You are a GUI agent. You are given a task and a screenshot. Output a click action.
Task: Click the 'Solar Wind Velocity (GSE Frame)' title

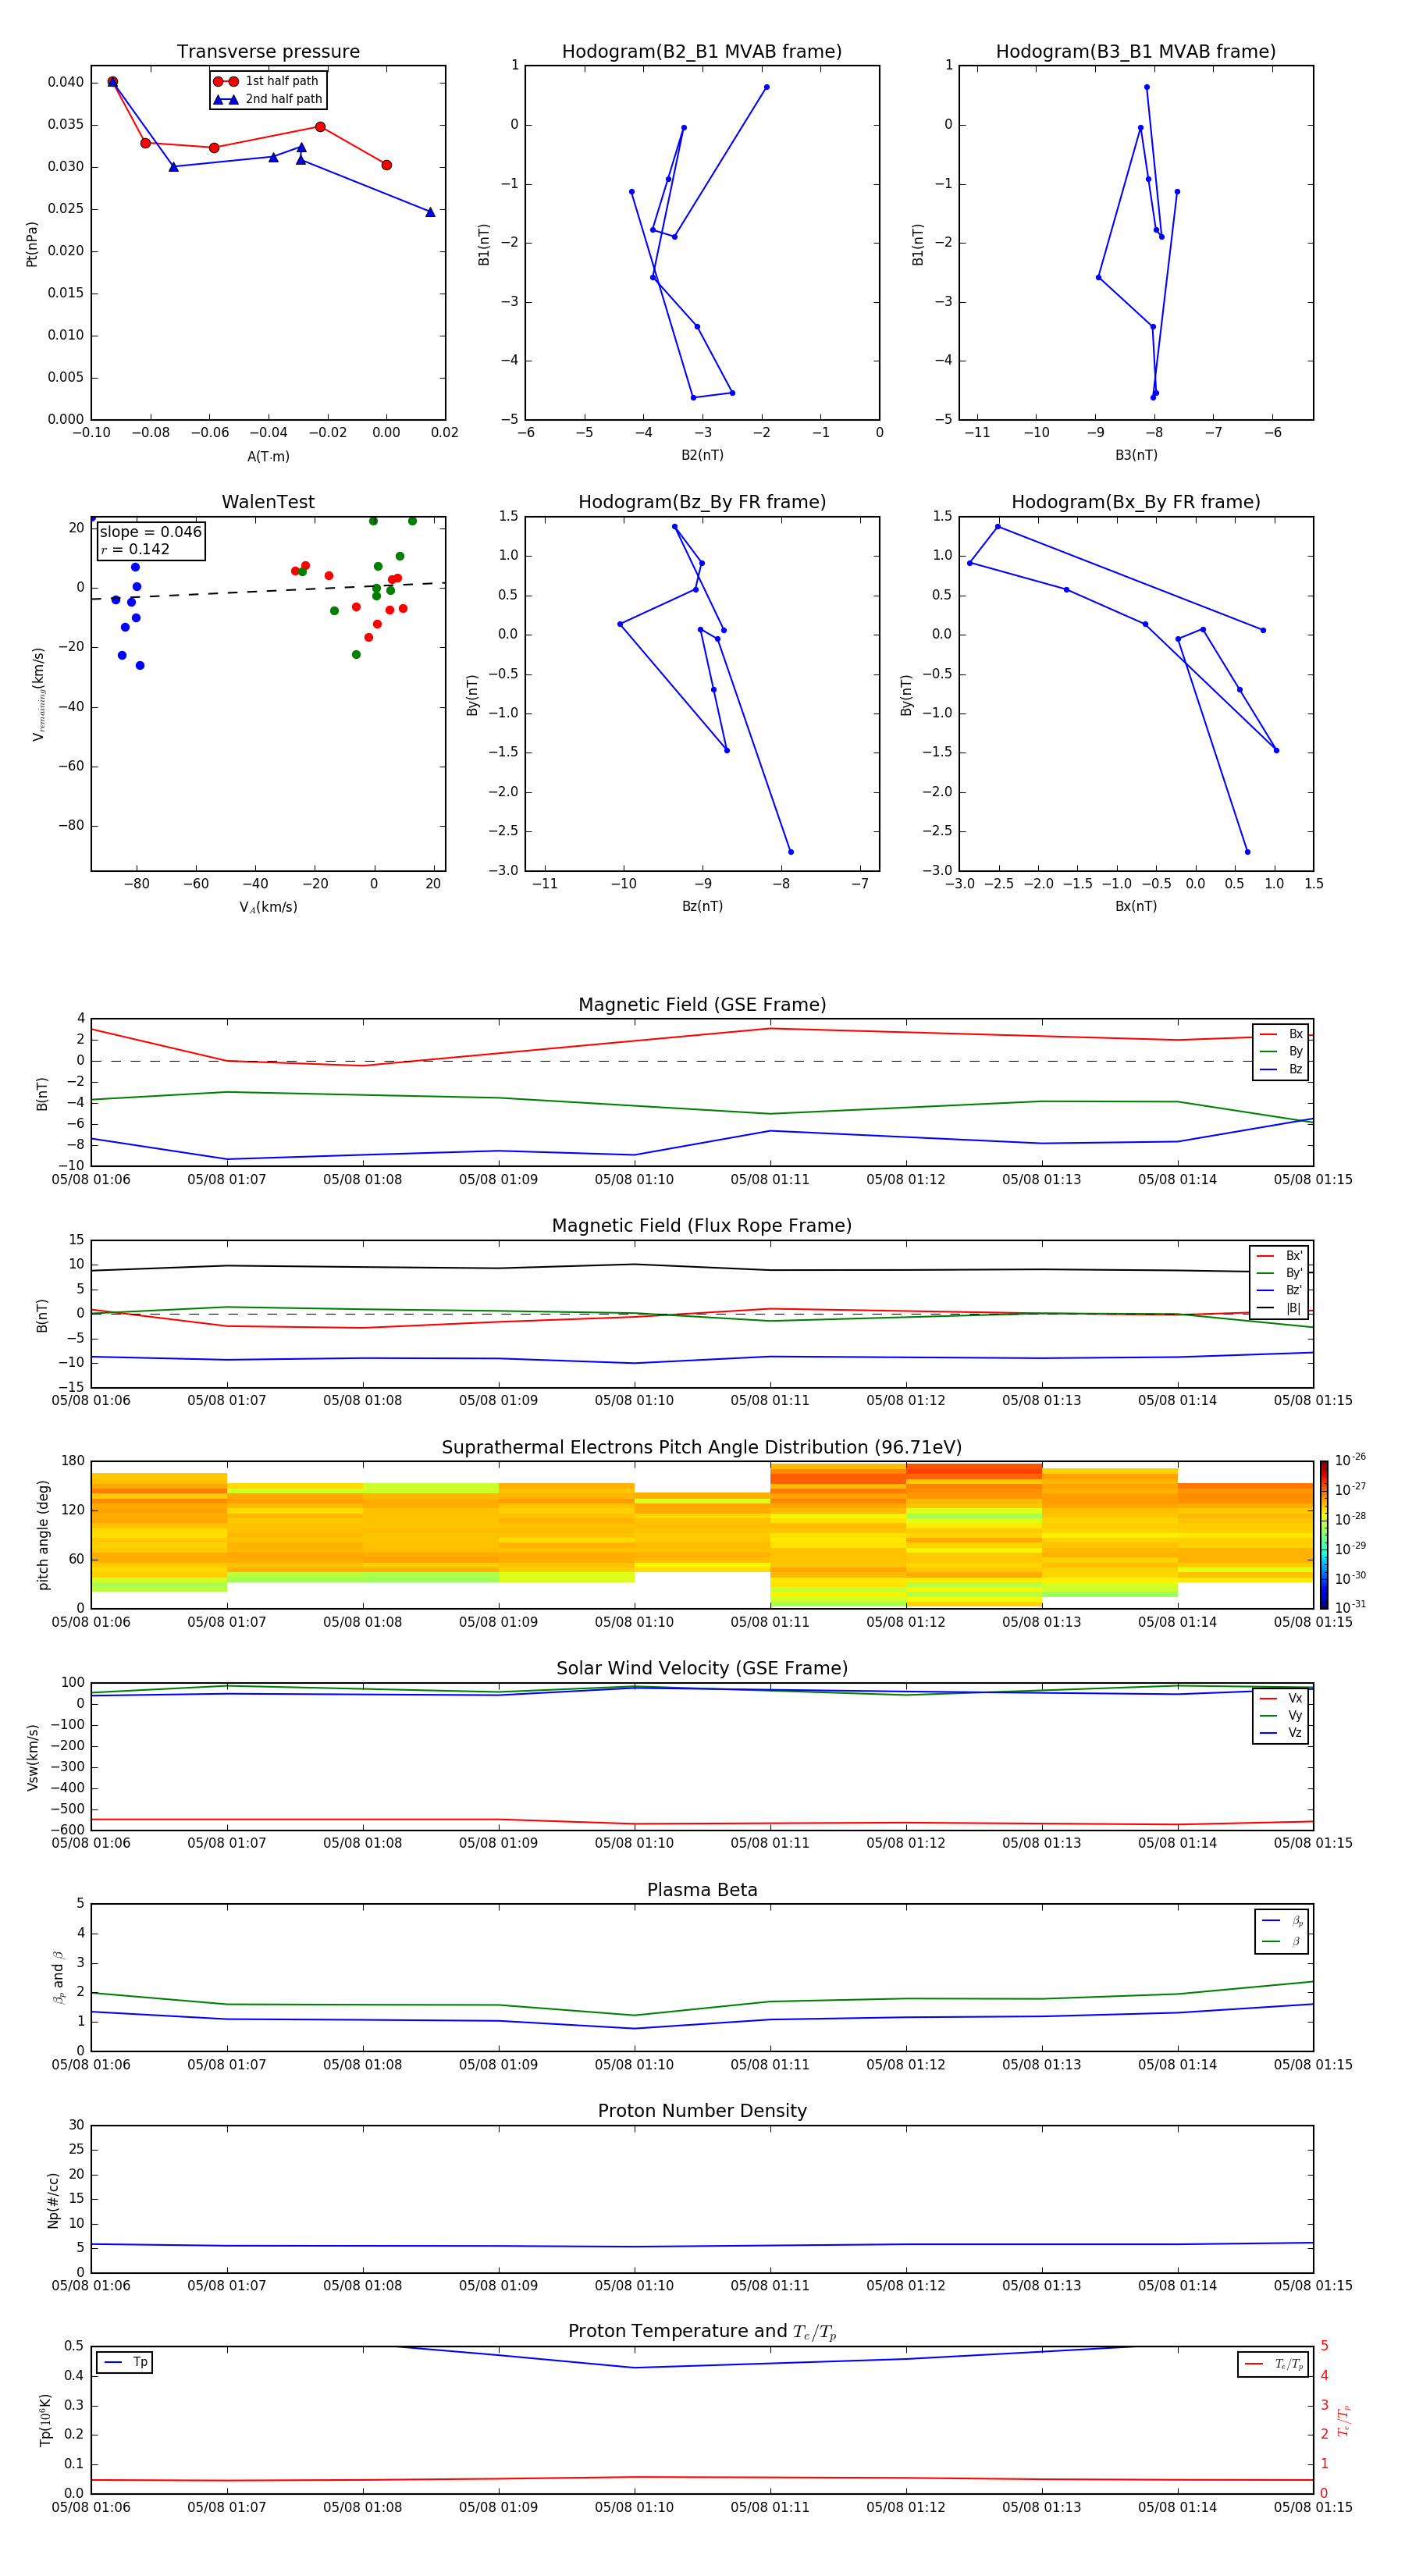(702, 1668)
